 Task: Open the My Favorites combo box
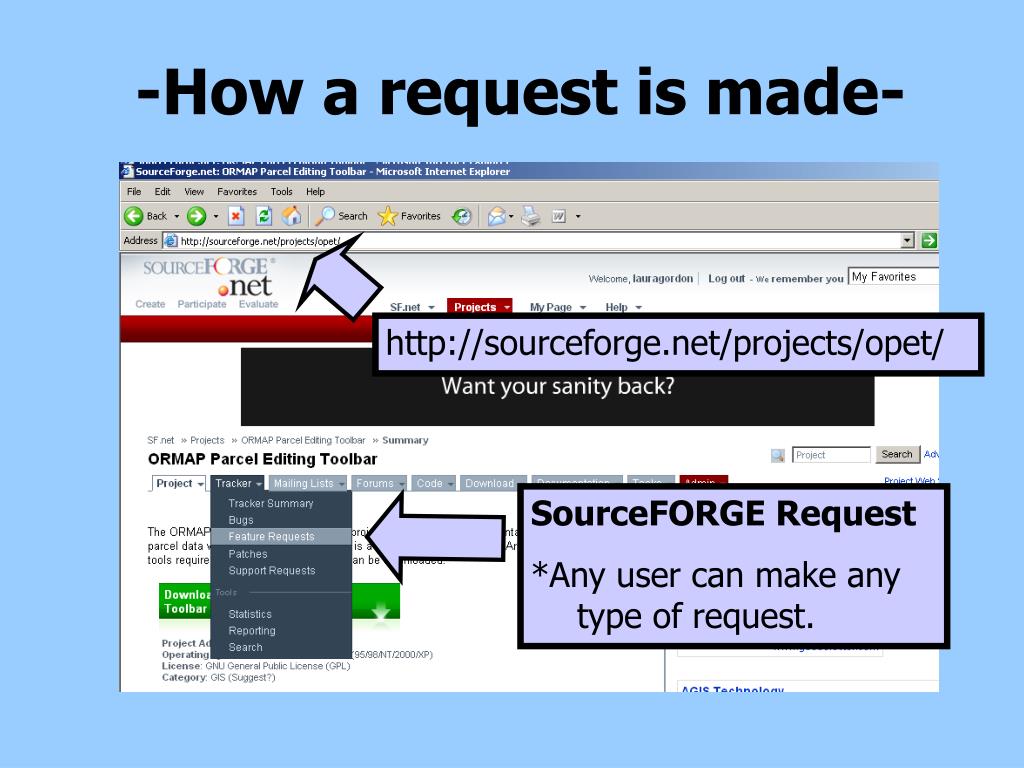click(893, 277)
